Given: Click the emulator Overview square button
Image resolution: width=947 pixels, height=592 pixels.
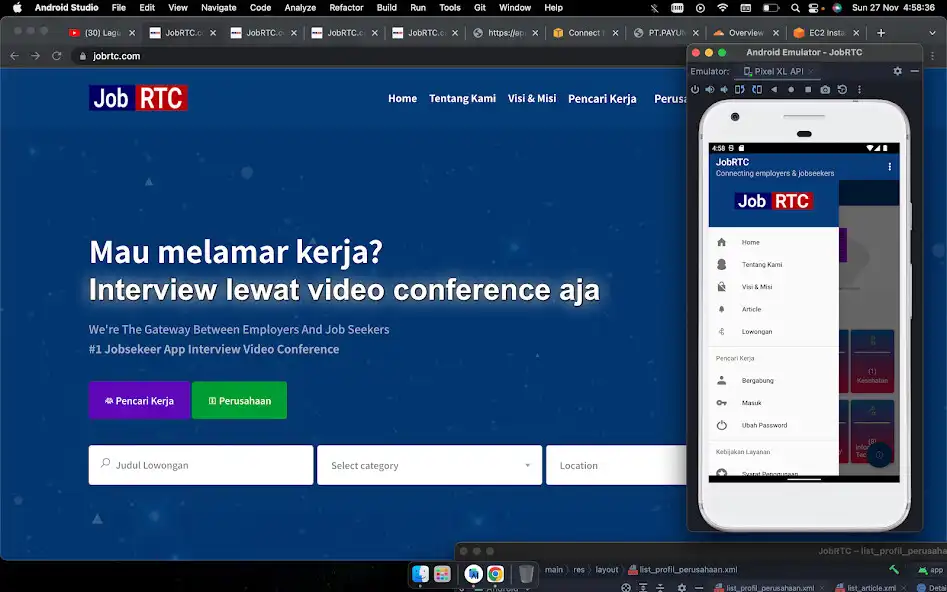Looking at the screenshot, I should (808, 89).
